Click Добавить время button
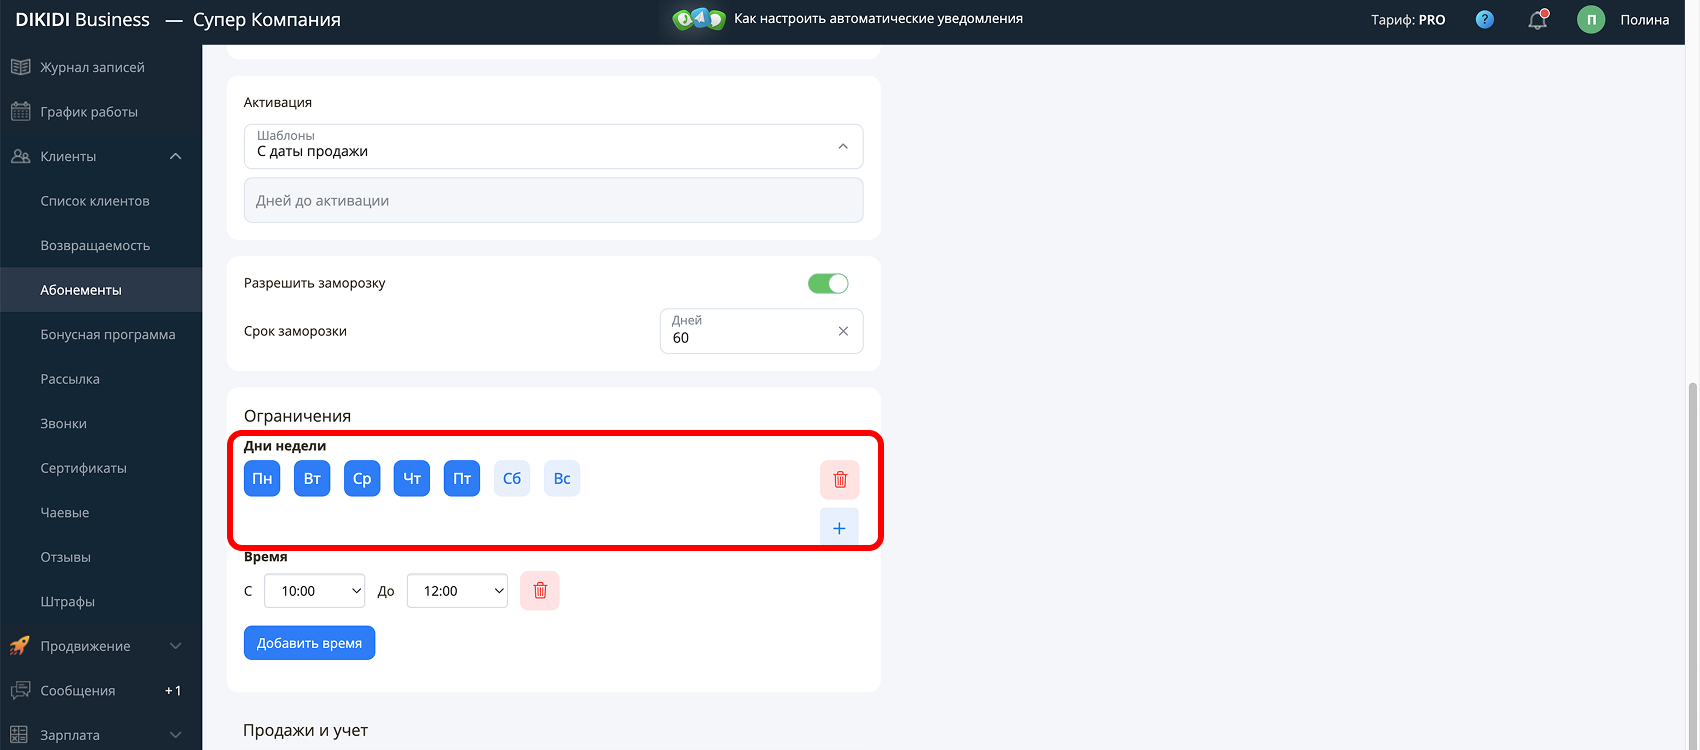Viewport: 1700px width, 750px height. coord(309,643)
